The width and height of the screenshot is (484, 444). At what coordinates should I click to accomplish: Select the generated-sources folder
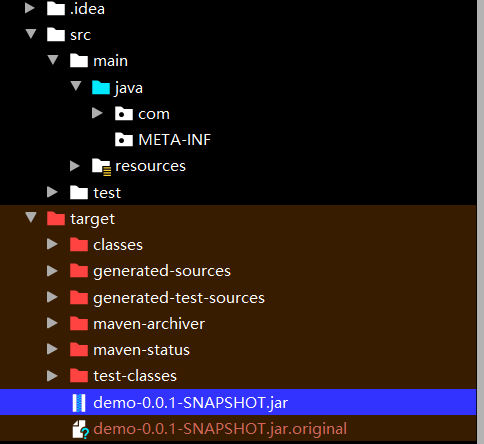coord(162,271)
